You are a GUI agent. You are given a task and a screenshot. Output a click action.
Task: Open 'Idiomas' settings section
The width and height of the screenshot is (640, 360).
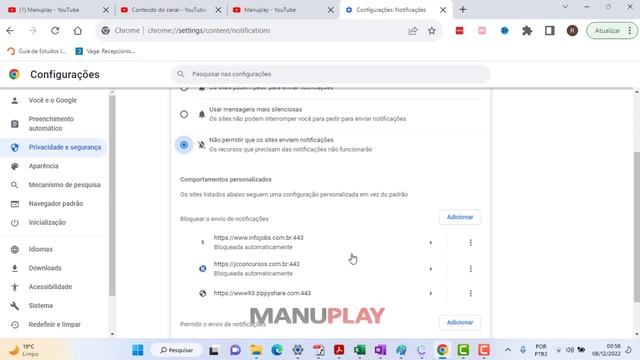[53, 249]
